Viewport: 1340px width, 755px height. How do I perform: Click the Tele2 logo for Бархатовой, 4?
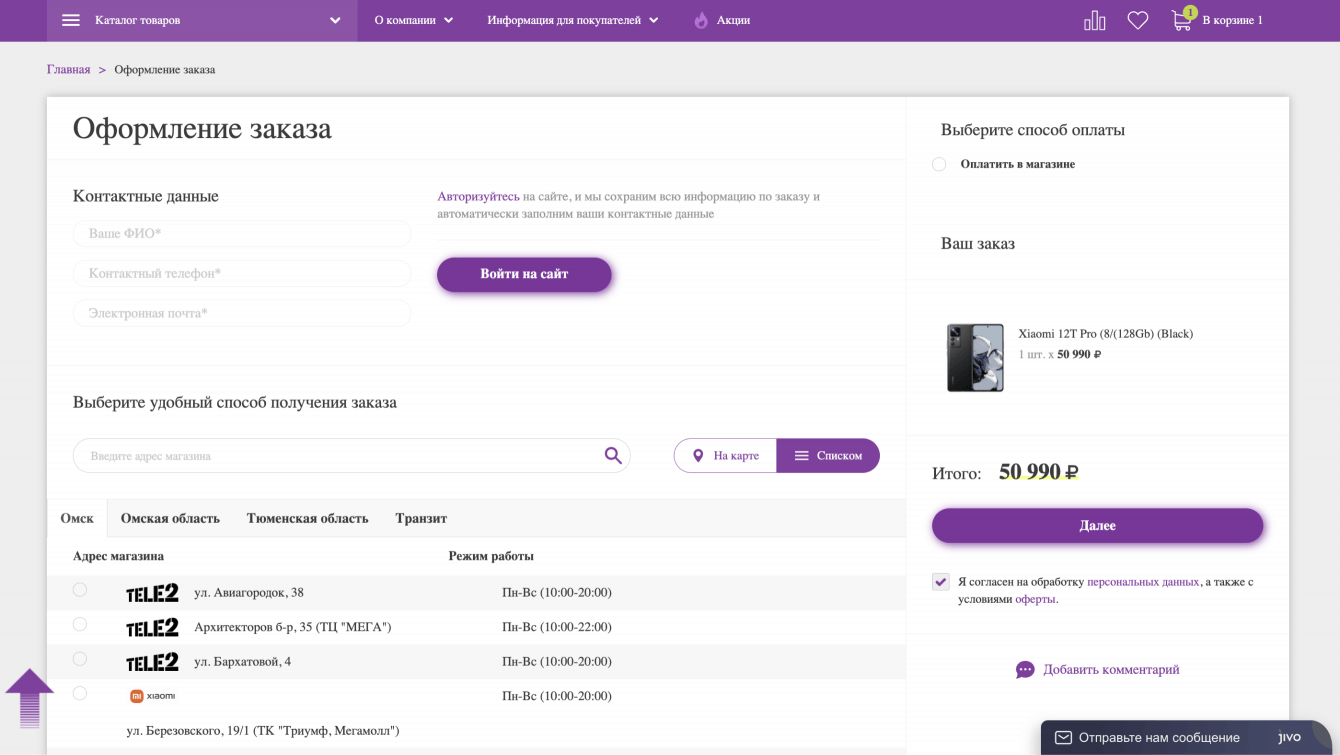pos(152,662)
